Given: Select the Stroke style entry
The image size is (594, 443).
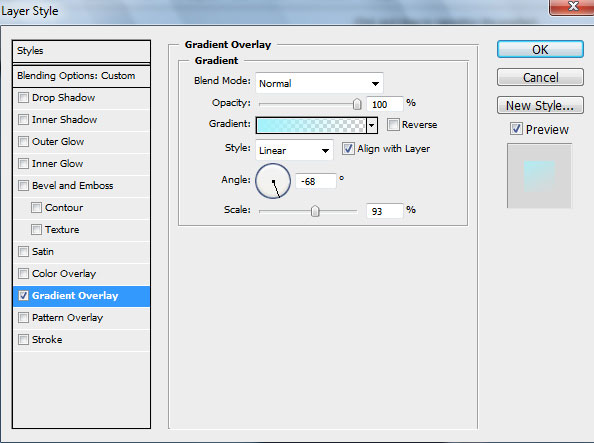Looking at the screenshot, I should [x=81, y=340].
